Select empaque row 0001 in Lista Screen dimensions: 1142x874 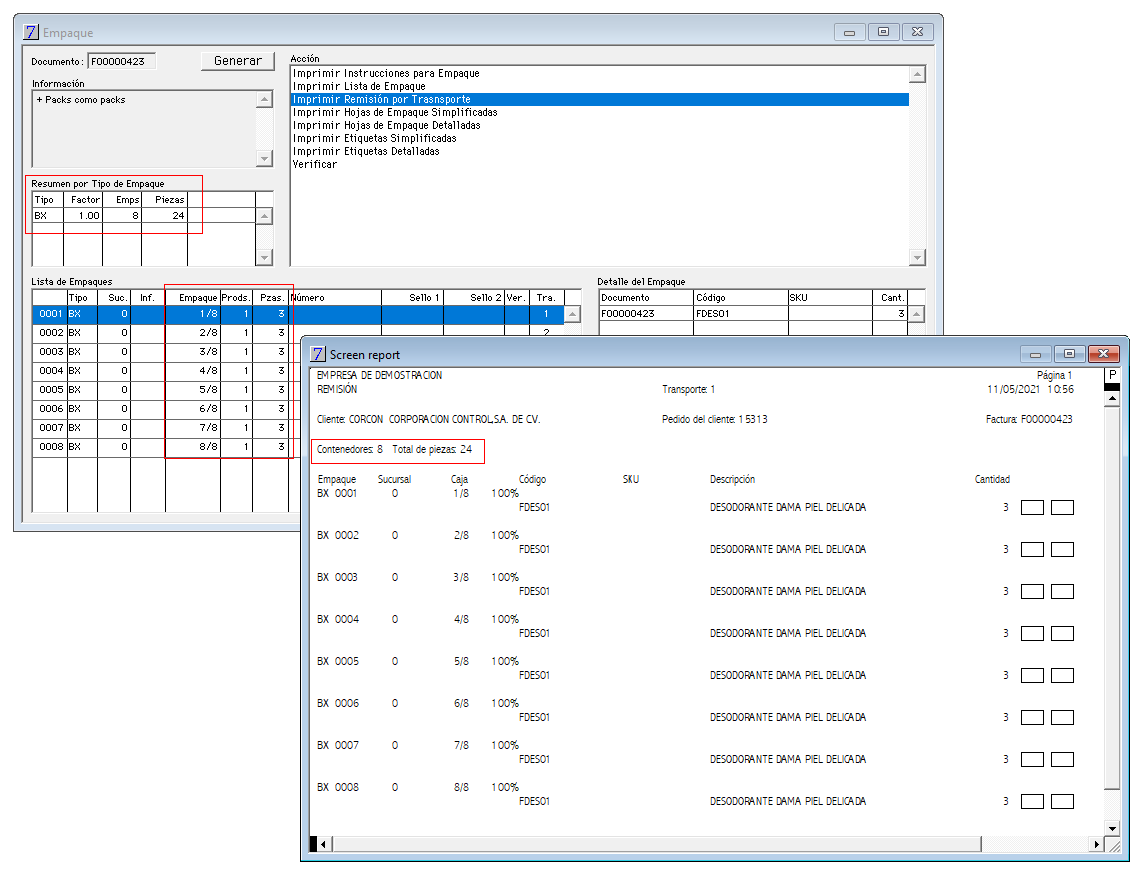(x=299, y=314)
